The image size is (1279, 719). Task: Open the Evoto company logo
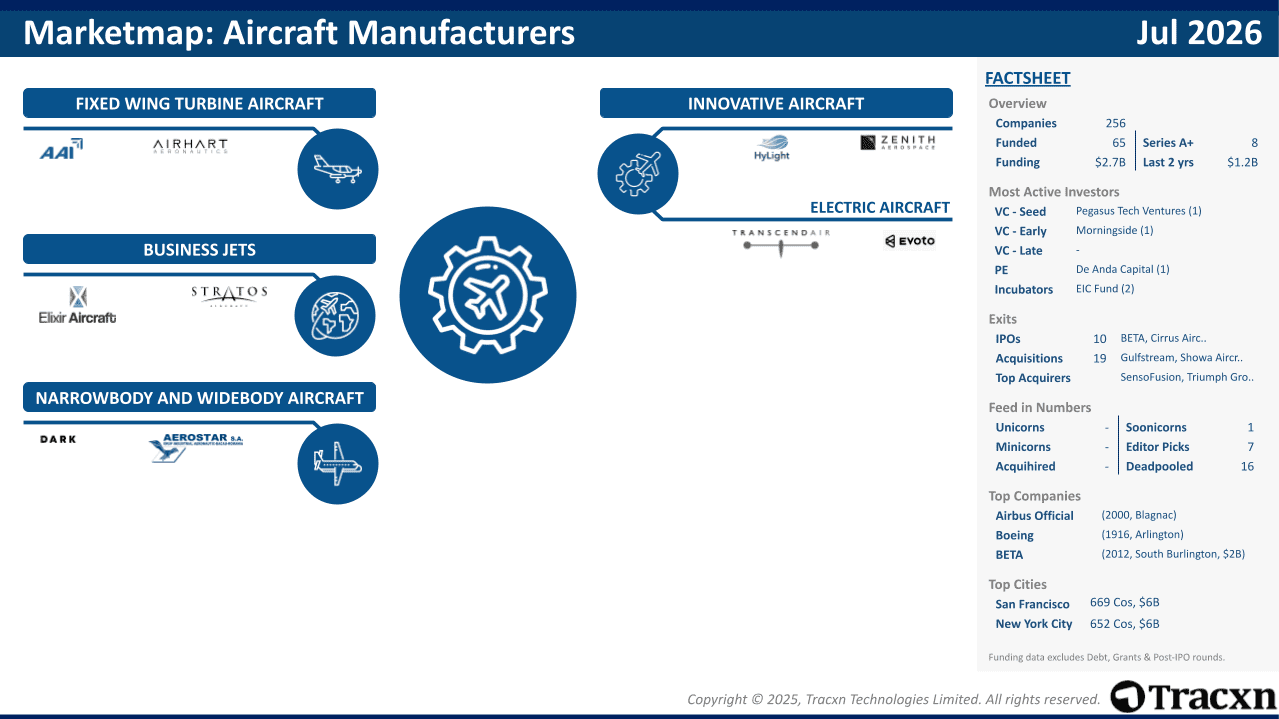click(x=910, y=241)
